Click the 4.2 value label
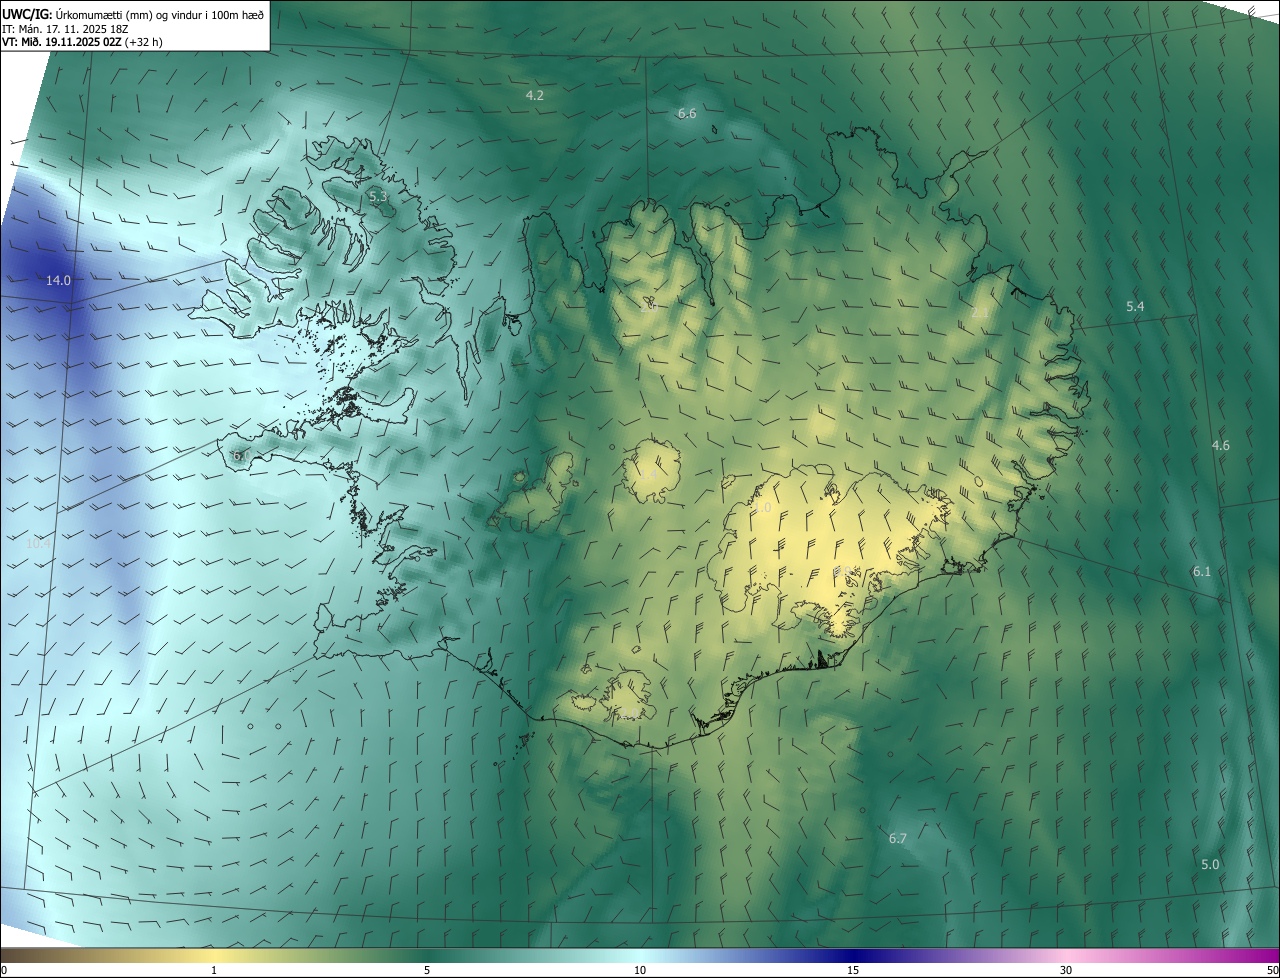 pyautogui.click(x=535, y=95)
